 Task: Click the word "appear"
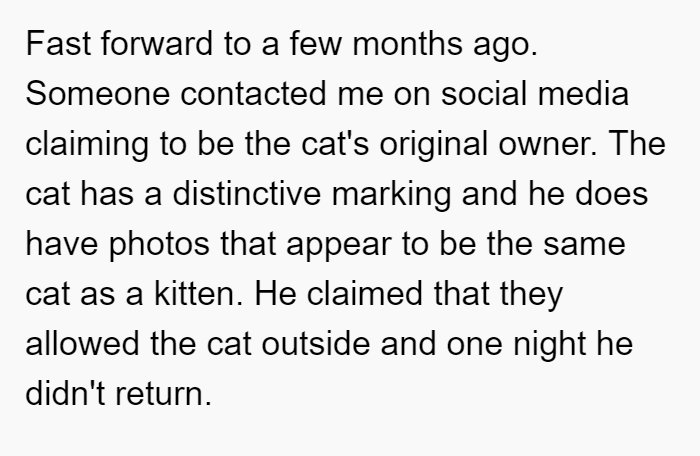pyautogui.click(x=339, y=246)
